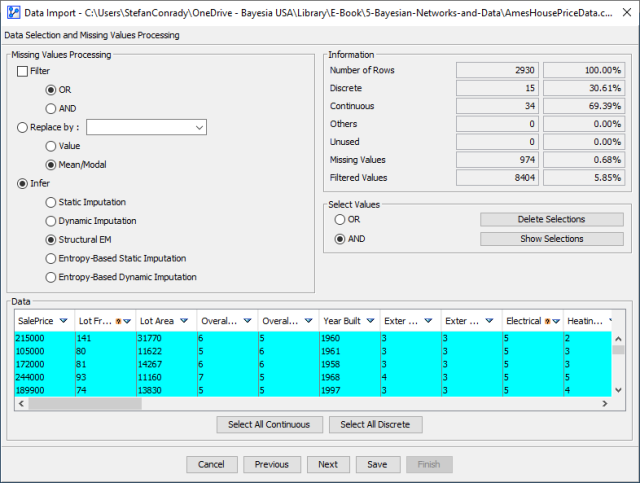Click the Show Selections button

point(552,239)
